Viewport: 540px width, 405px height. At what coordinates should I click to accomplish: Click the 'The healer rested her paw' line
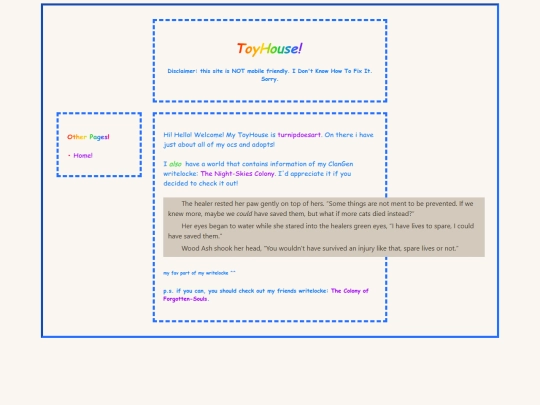(321, 208)
